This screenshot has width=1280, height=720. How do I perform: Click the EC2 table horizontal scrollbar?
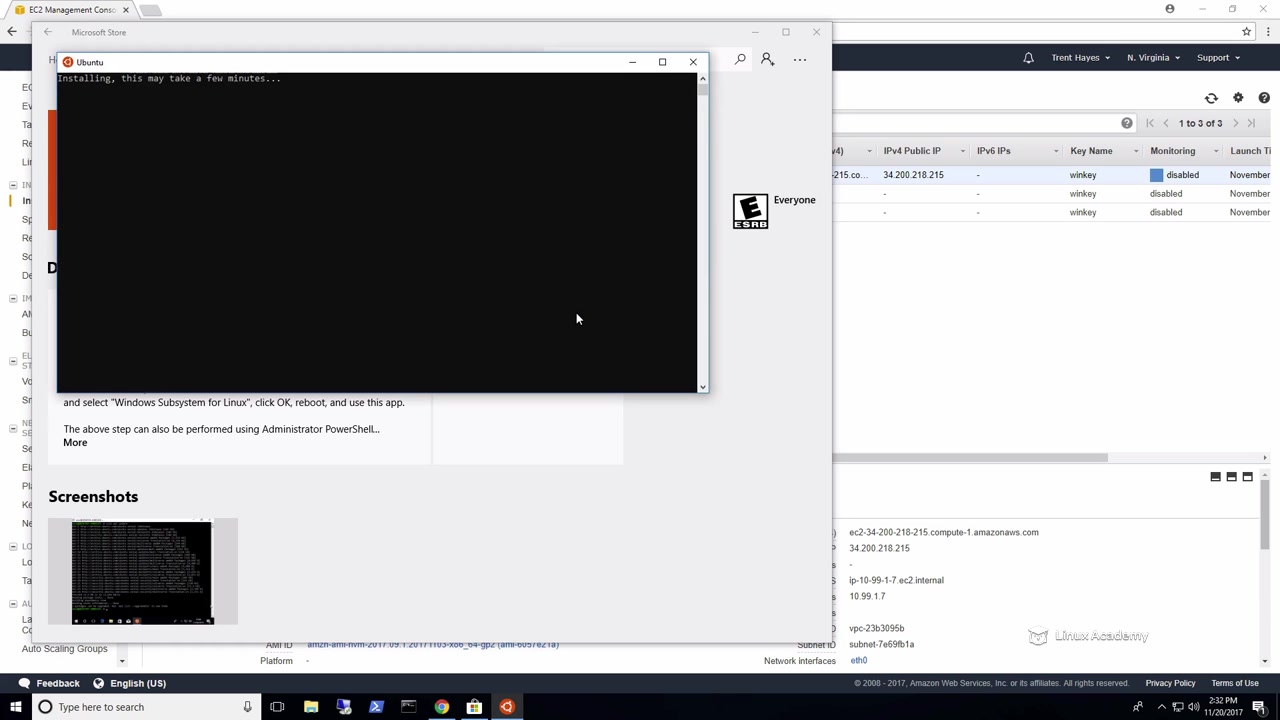[x=970, y=458]
